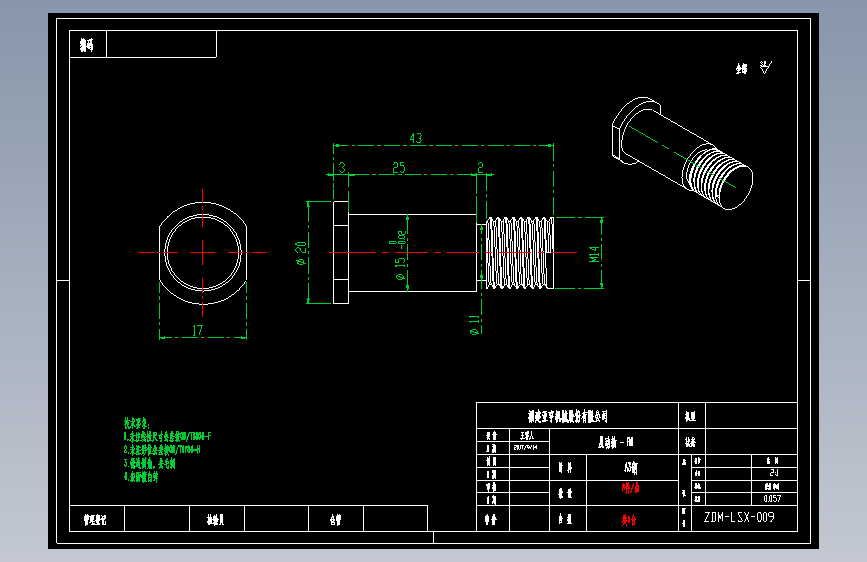The image size is (867, 562).
Task: Select the empty code field at top-left
Action: coord(161,44)
